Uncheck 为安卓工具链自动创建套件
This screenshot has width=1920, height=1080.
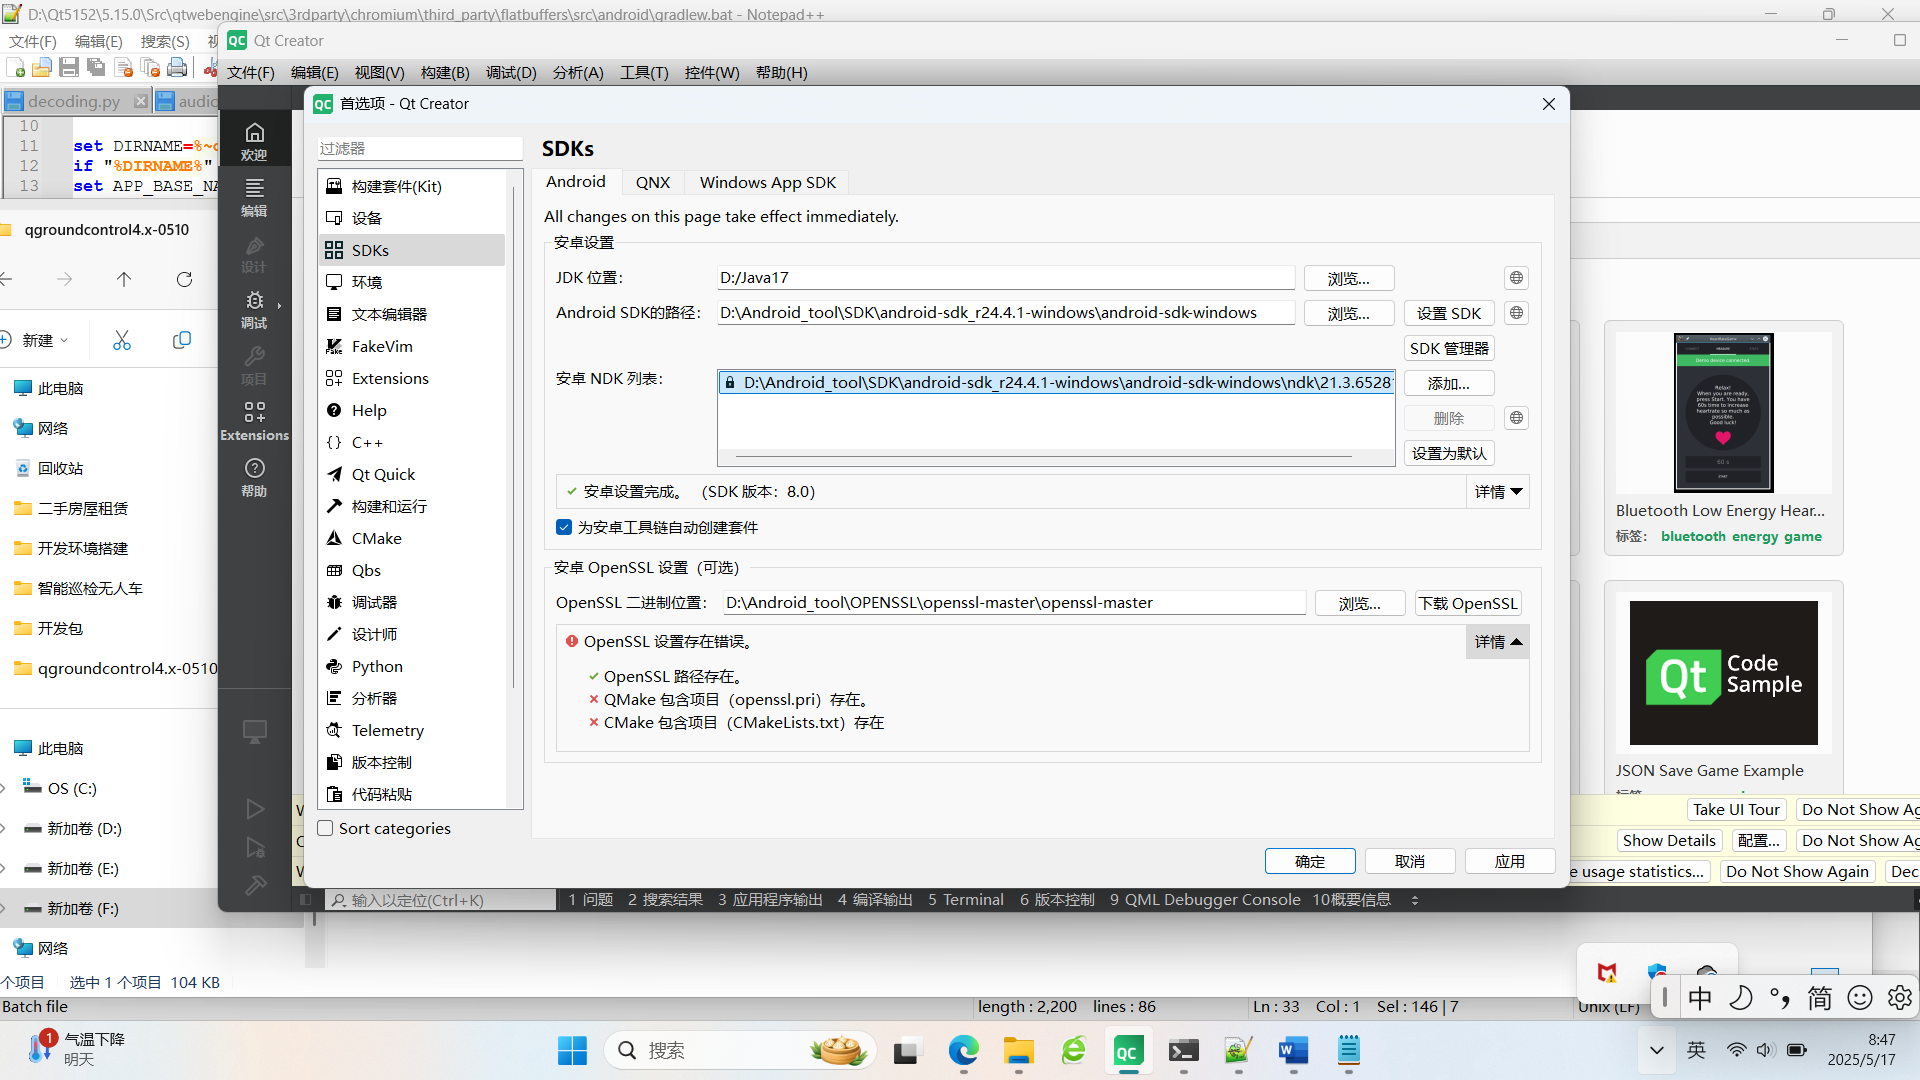pos(564,527)
